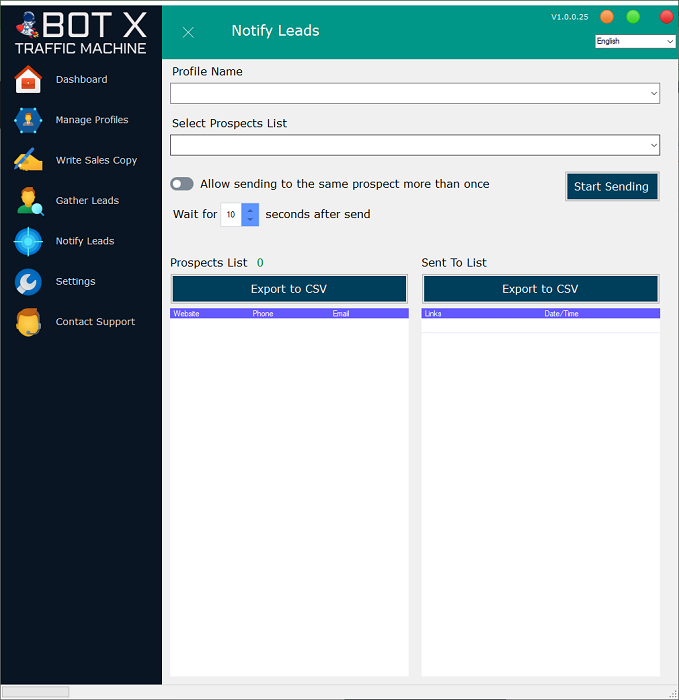
Task: Go to Dashboard menu item
Action: 82,79
